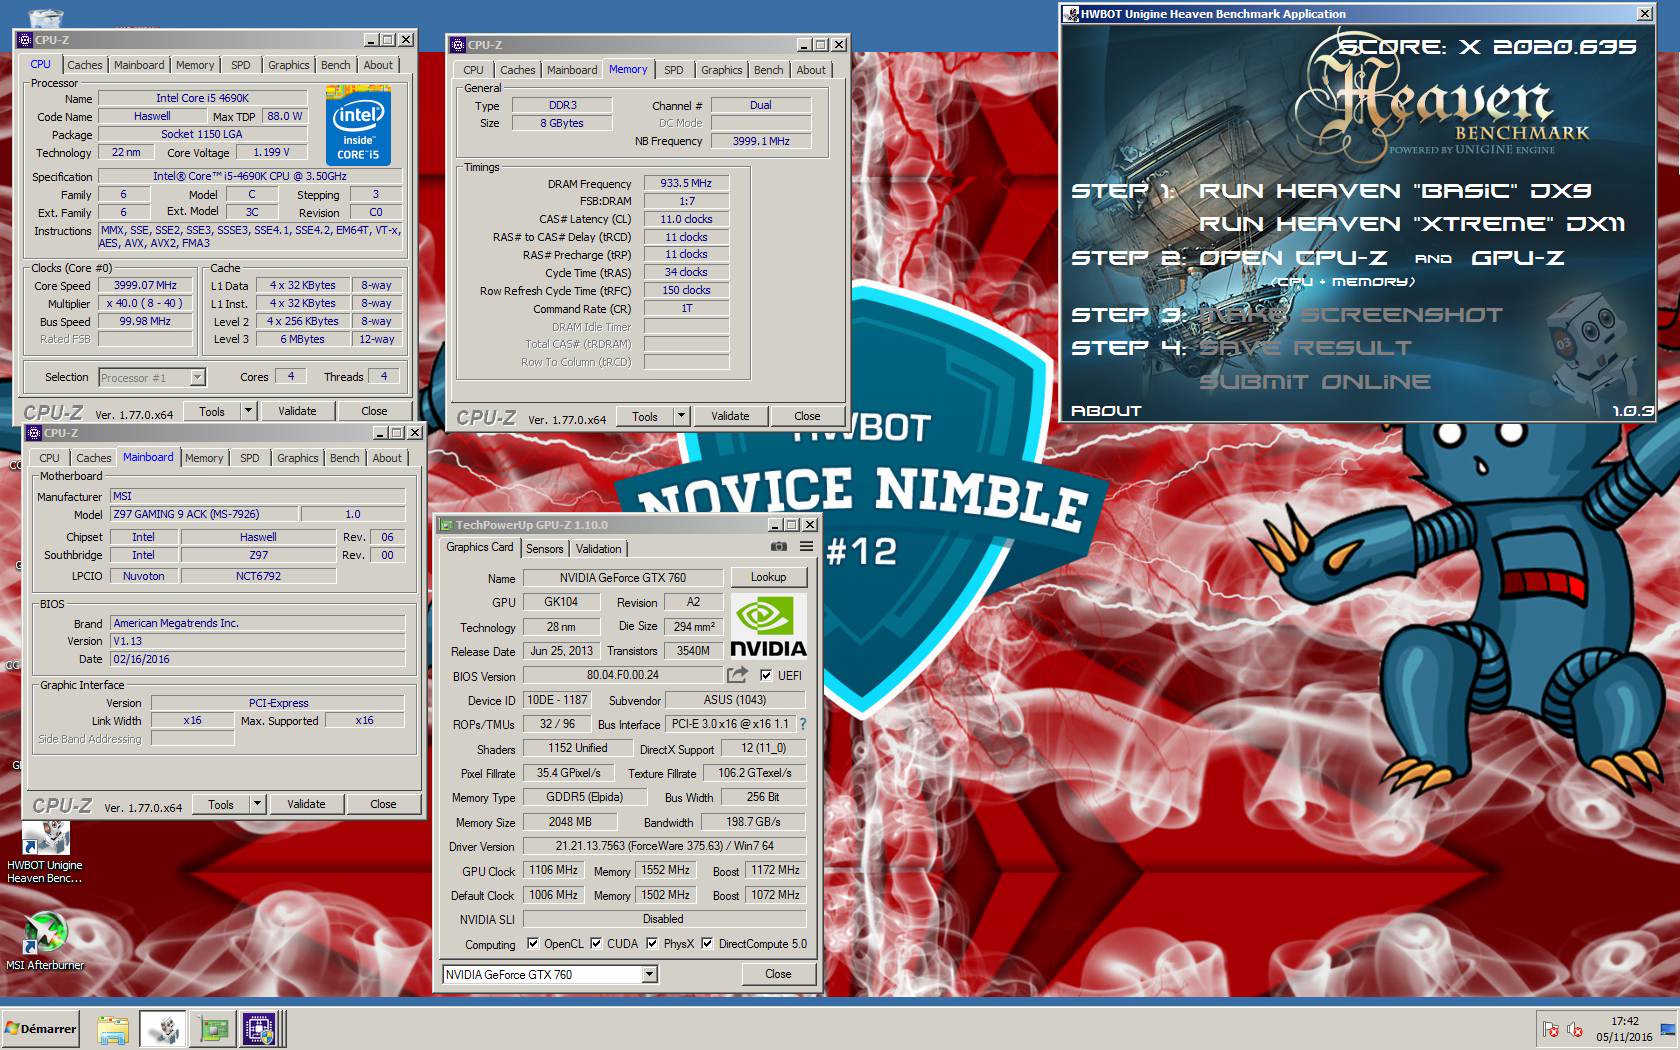Screen dimensions: 1680x1050
Task: Open HWBOT Unigine Heaven desktop shortcut
Action: (x=45, y=852)
